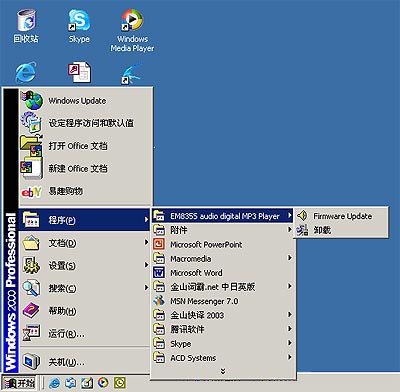
Task: Select 文档(D) in the Start menu
Action: point(84,243)
